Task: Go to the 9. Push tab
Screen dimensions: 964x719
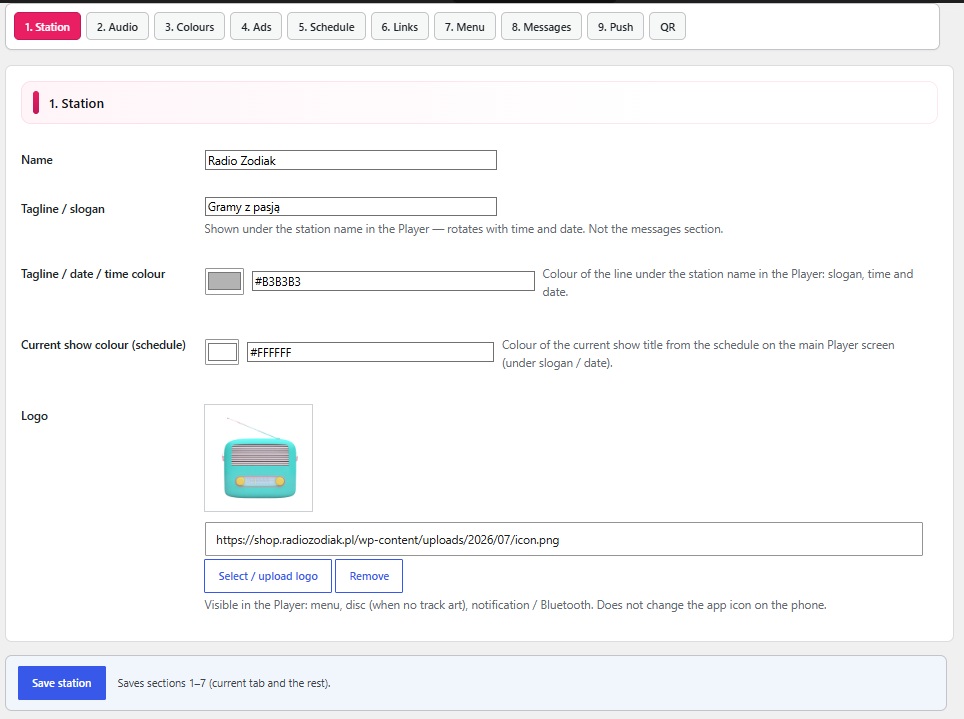Action: pyautogui.click(x=615, y=27)
